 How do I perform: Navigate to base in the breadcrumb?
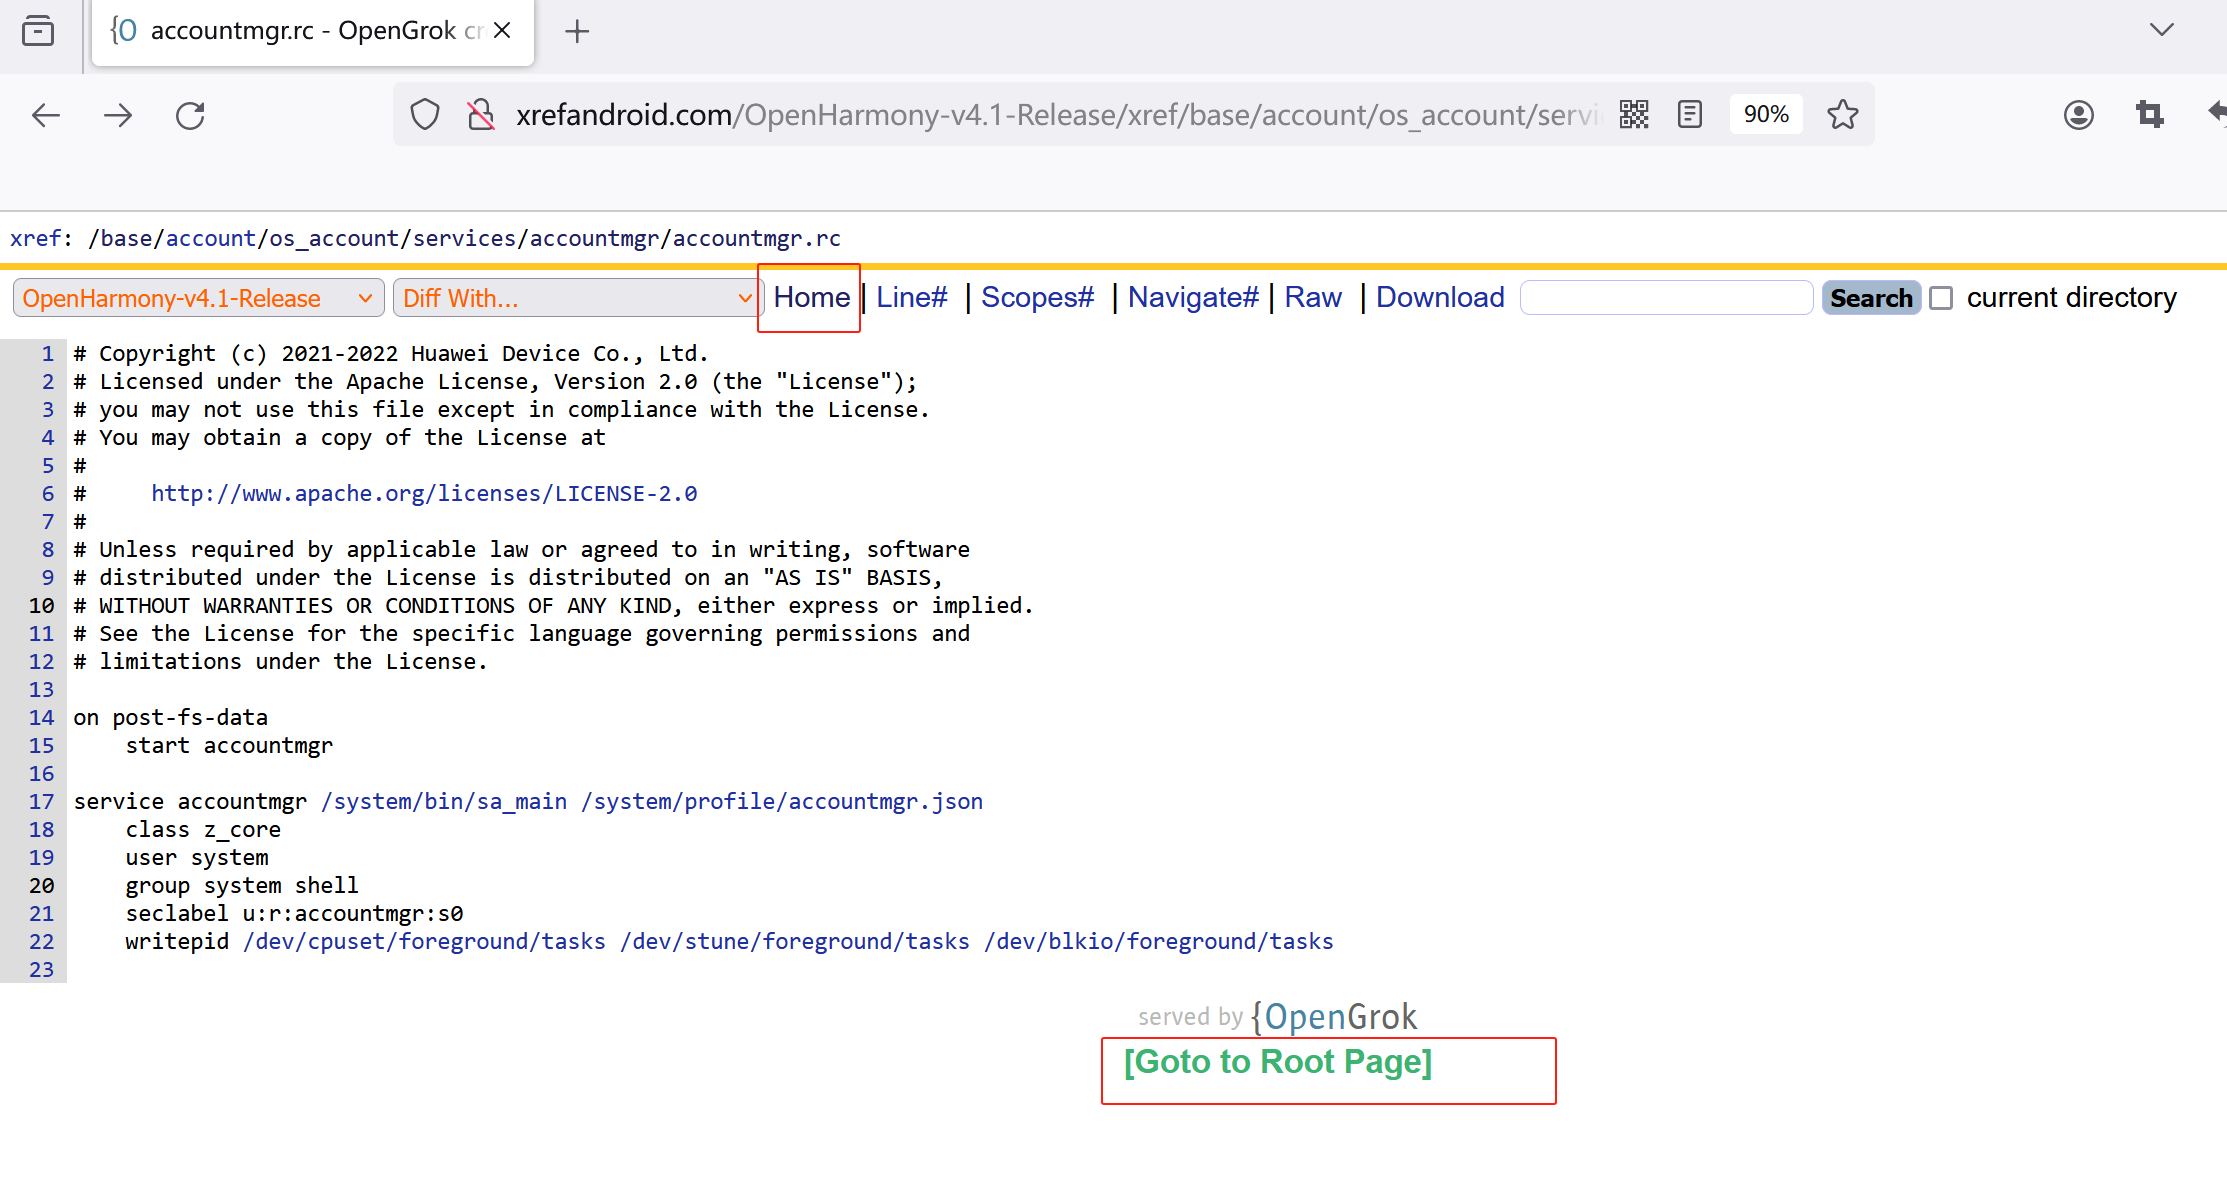coord(126,238)
